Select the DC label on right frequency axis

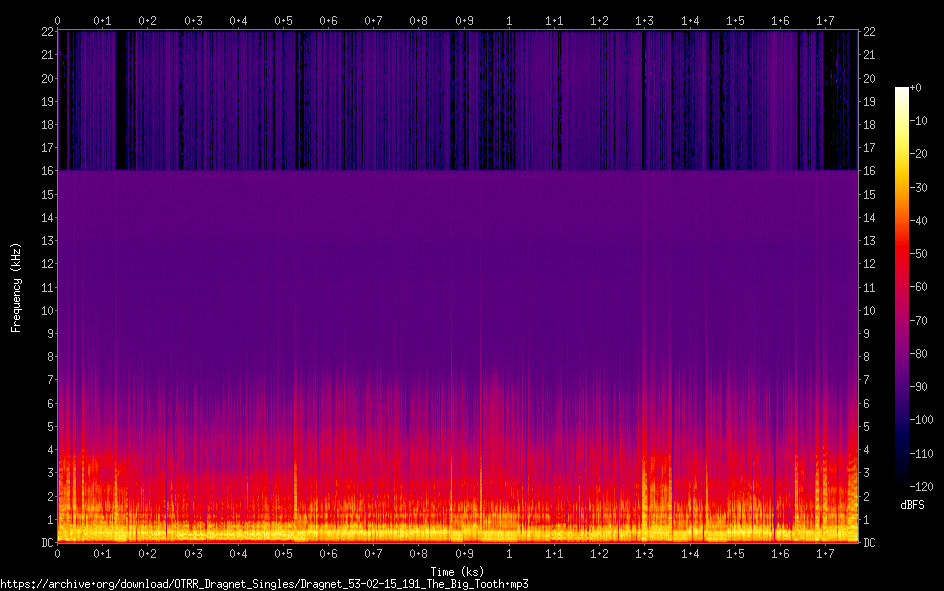point(870,543)
